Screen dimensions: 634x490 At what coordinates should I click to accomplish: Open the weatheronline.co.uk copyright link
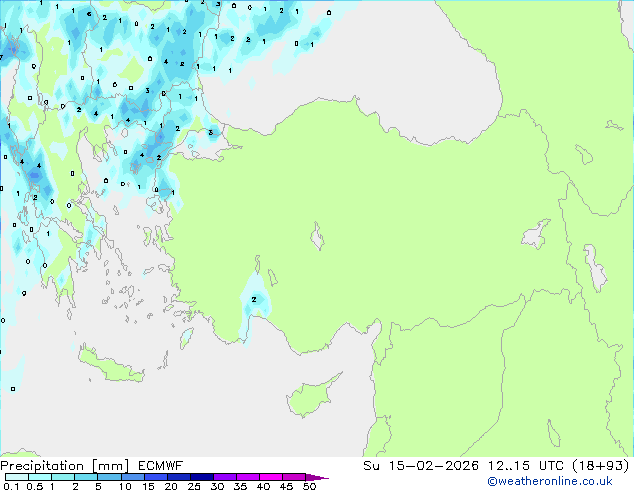click(550, 481)
